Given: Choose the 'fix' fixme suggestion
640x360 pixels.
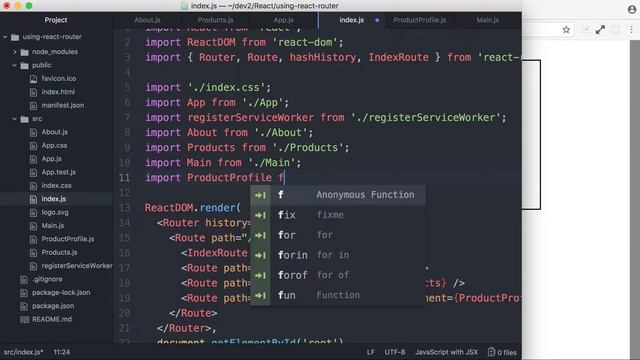Looking at the screenshot, I should point(338,215).
